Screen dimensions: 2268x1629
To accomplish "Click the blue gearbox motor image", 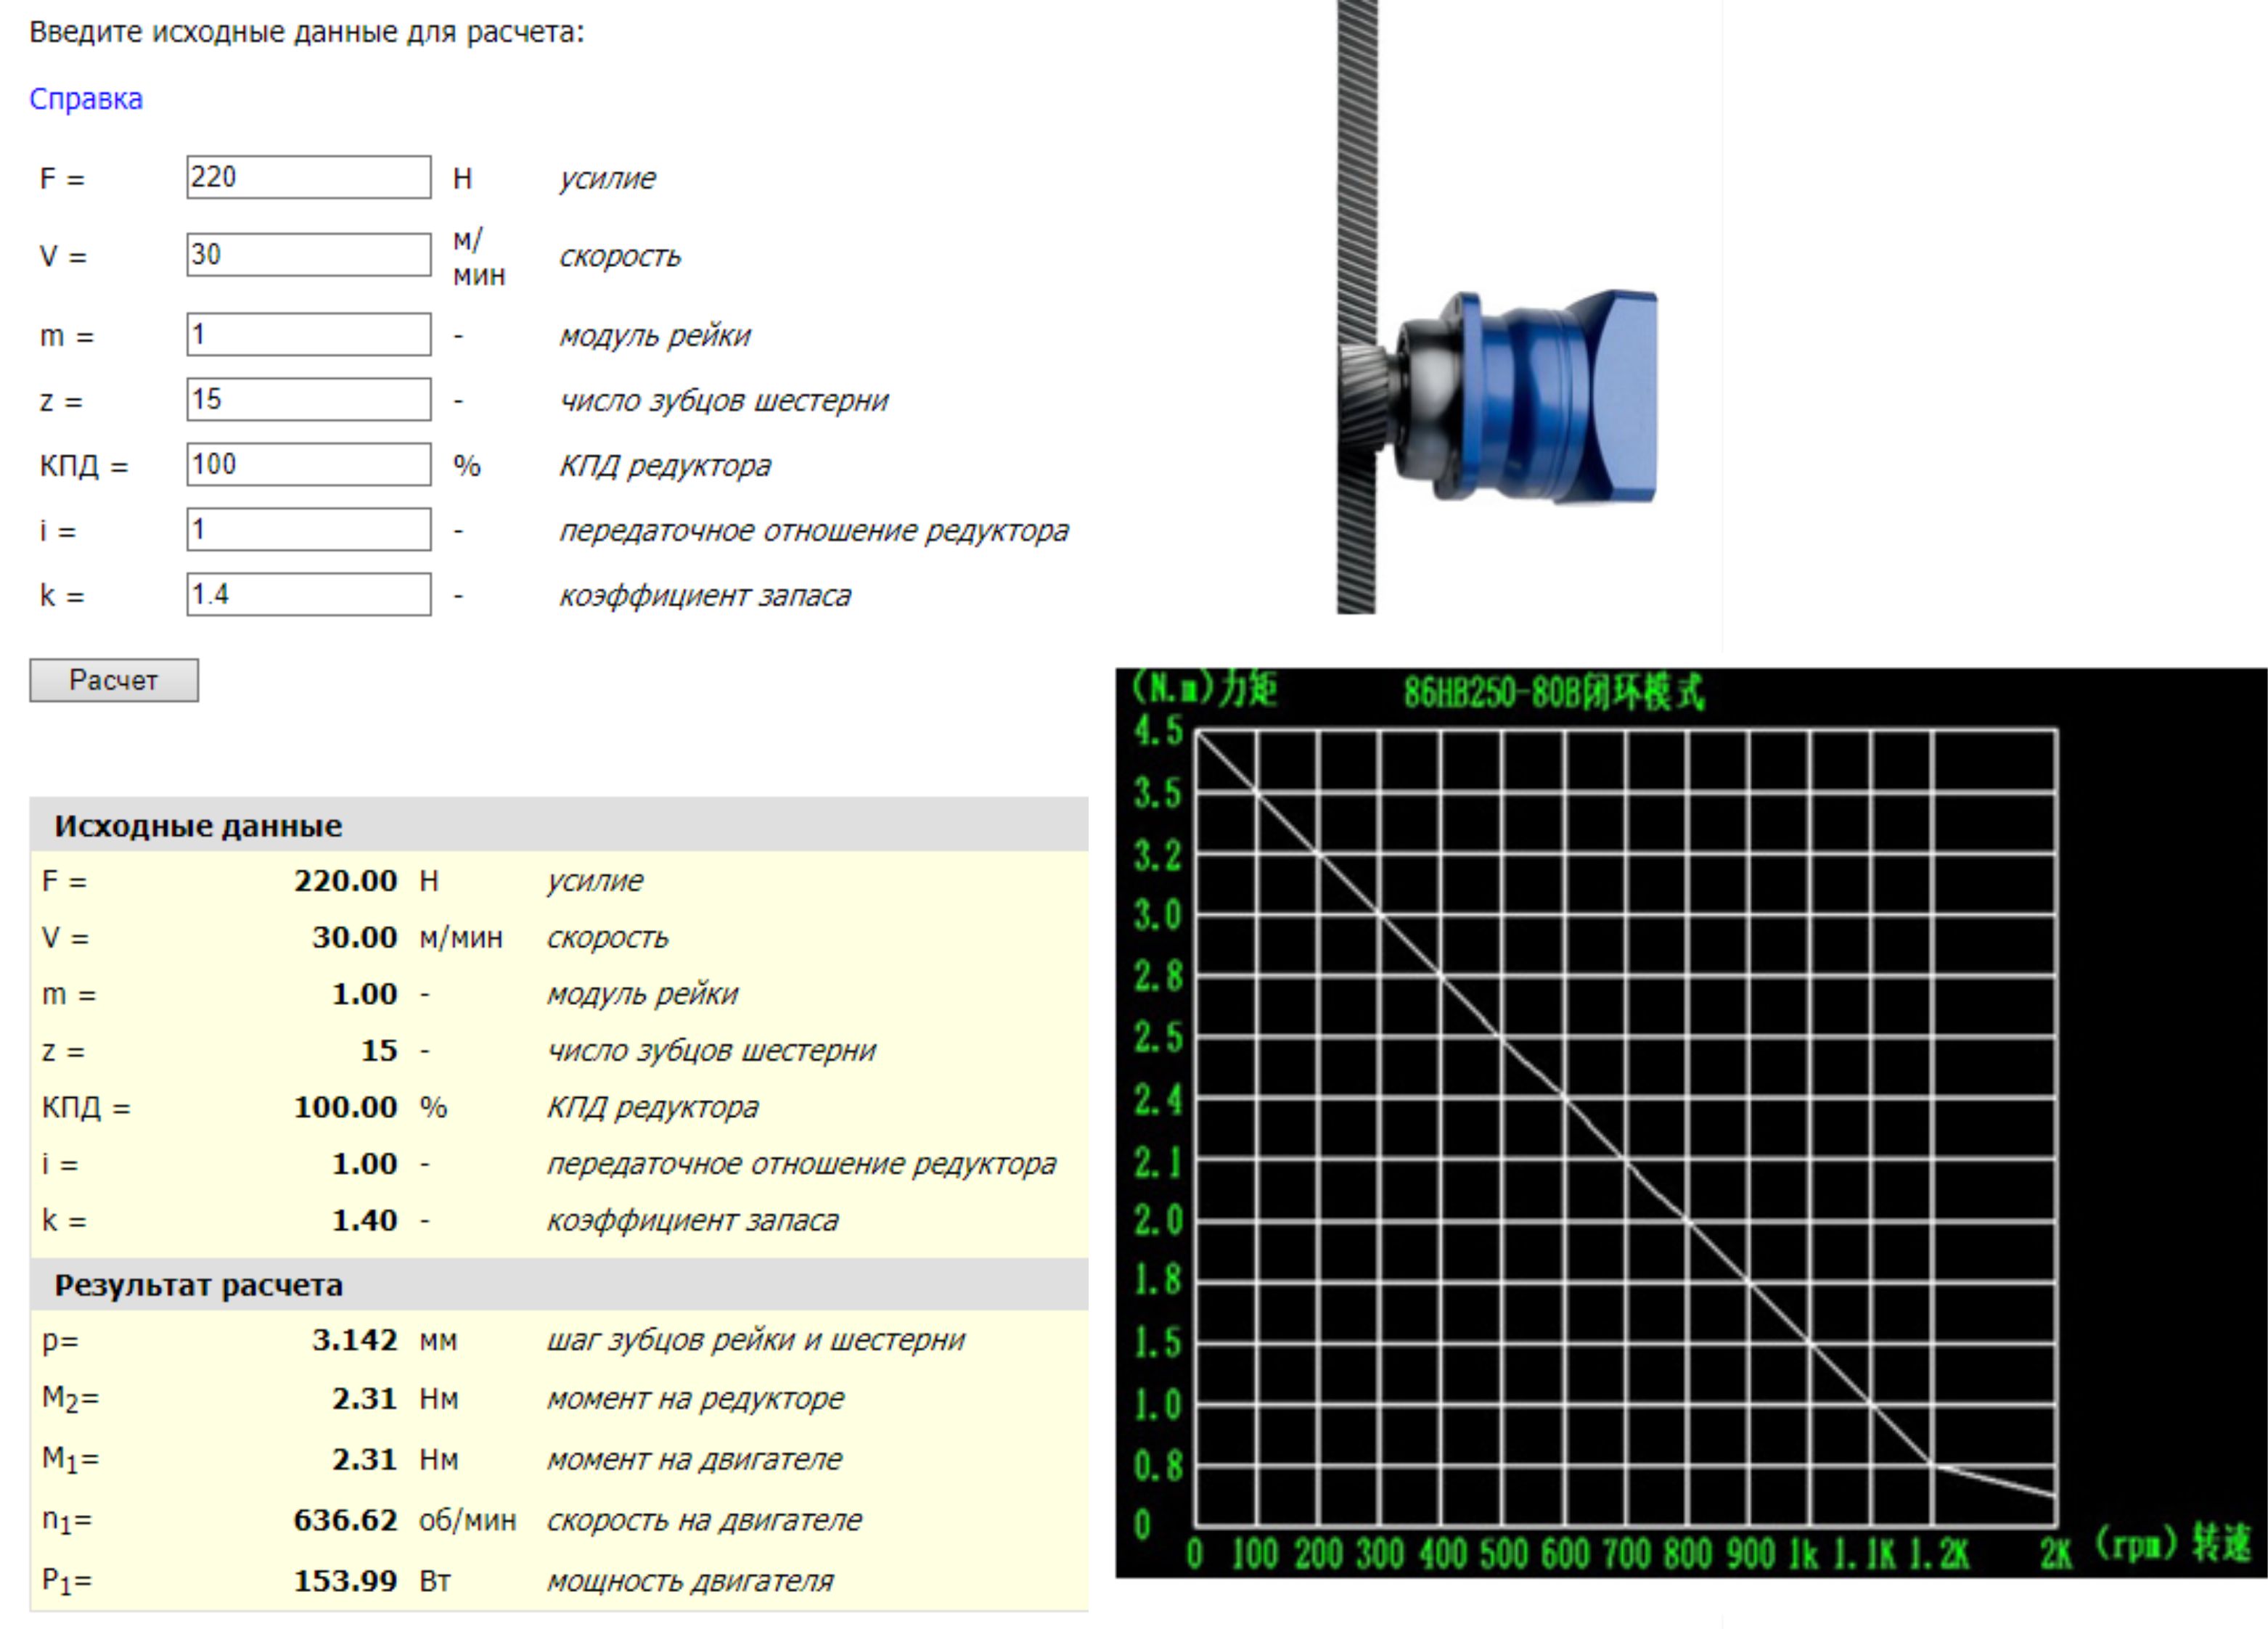I will click(x=1530, y=398).
